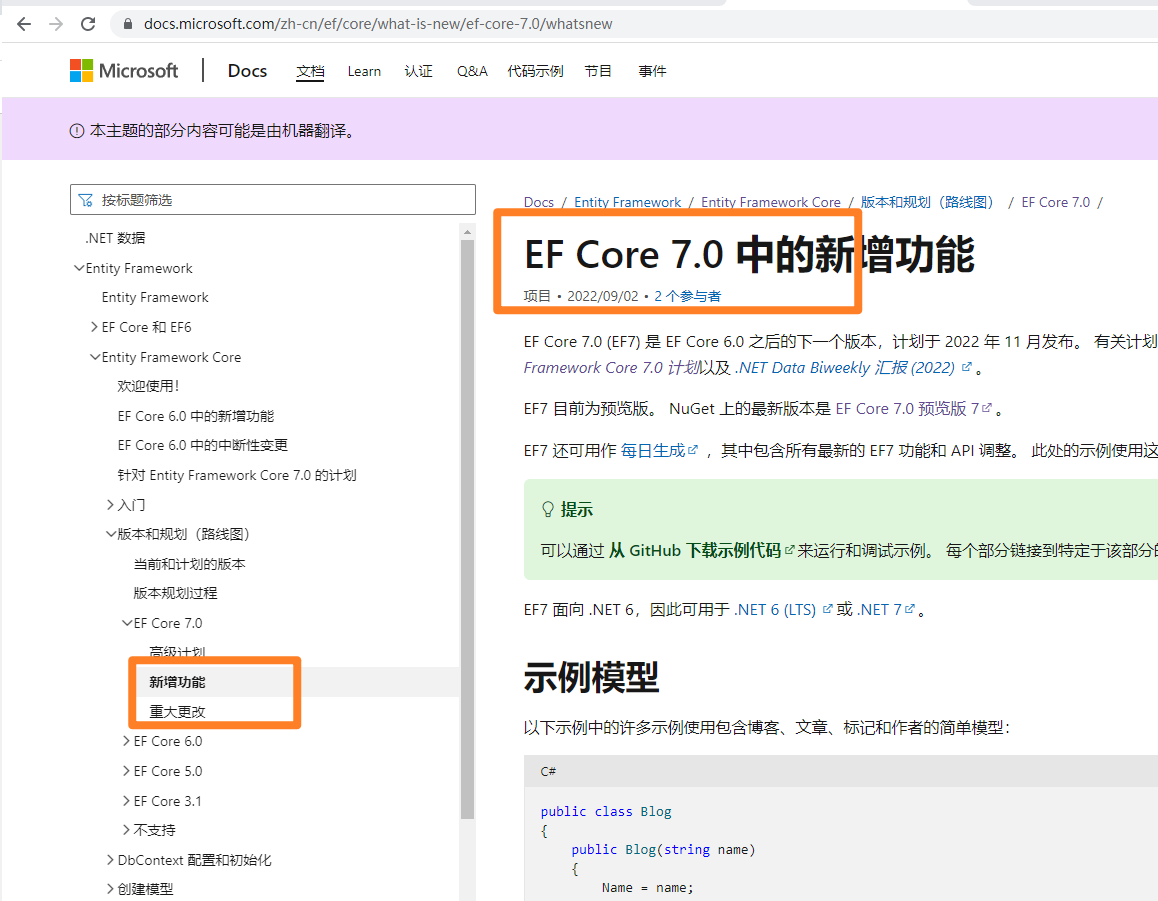Open the 认证 navigation item
The height and width of the screenshot is (901, 1158).
tap(419, 72)
